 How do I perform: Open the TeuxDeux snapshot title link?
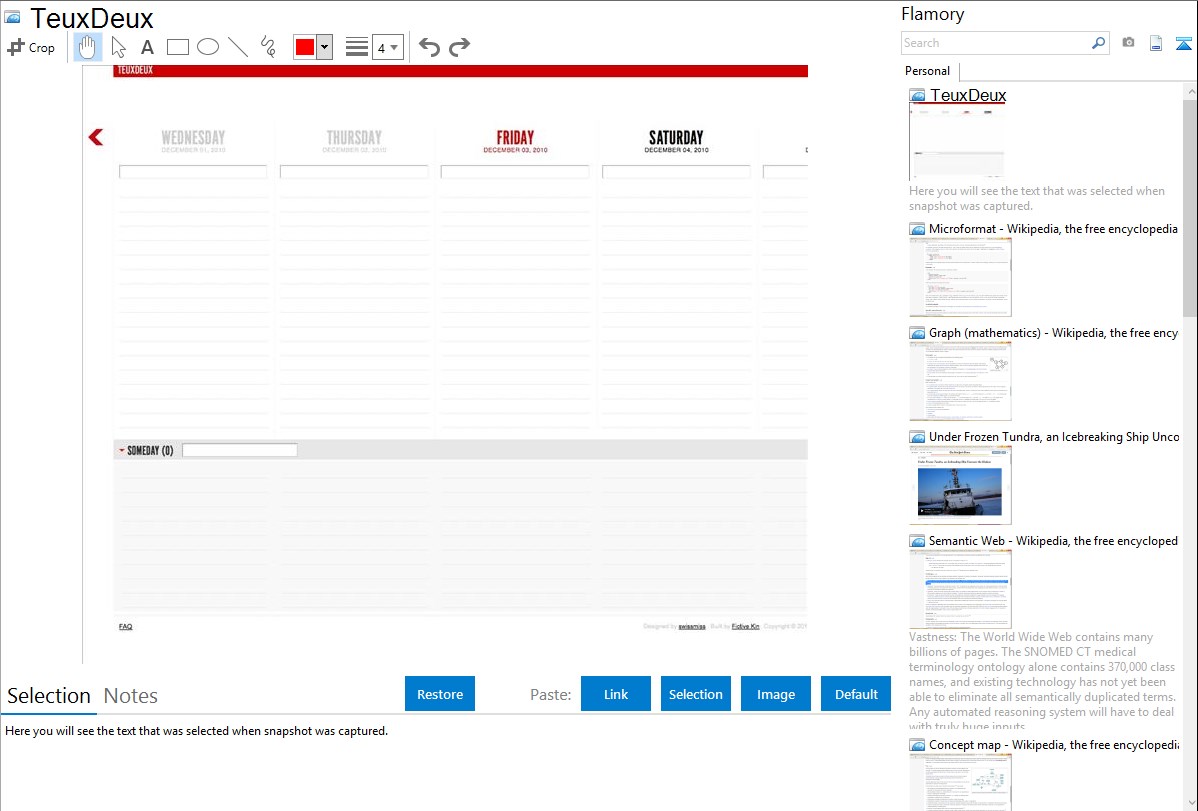tap(967, 96)
